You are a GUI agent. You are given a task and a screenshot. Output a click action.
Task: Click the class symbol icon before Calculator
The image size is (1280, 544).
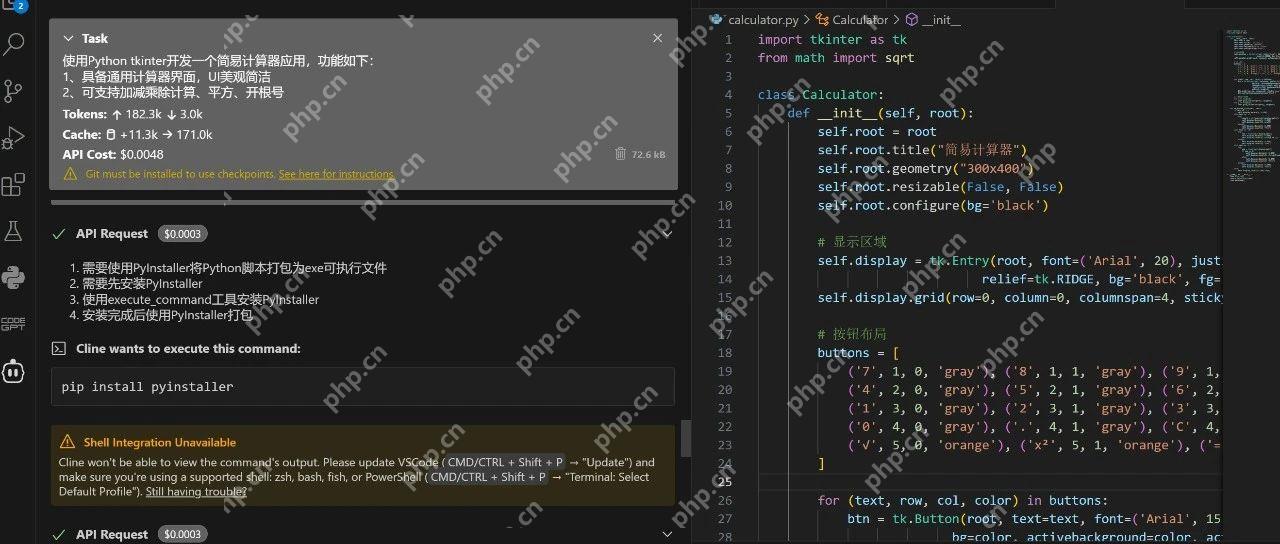[x=823, y=19]
